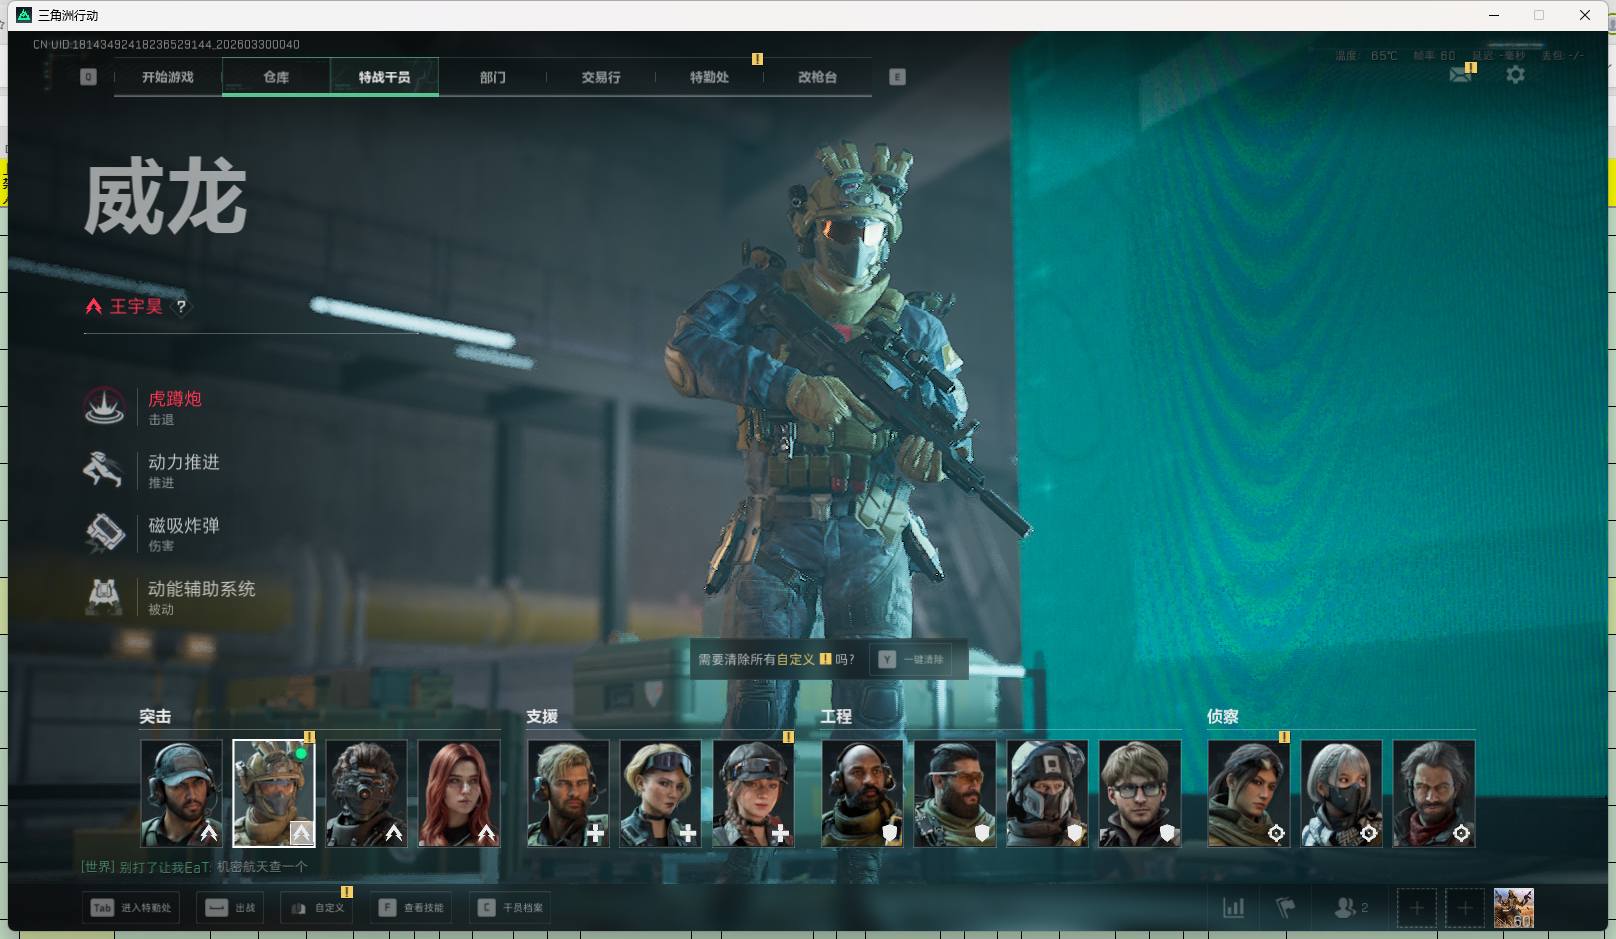Click the 王宇昊 operator name text
Image resolution: width=1616 pixels, height=939 pixels.
pyautogui.click(x=136, y=306)
